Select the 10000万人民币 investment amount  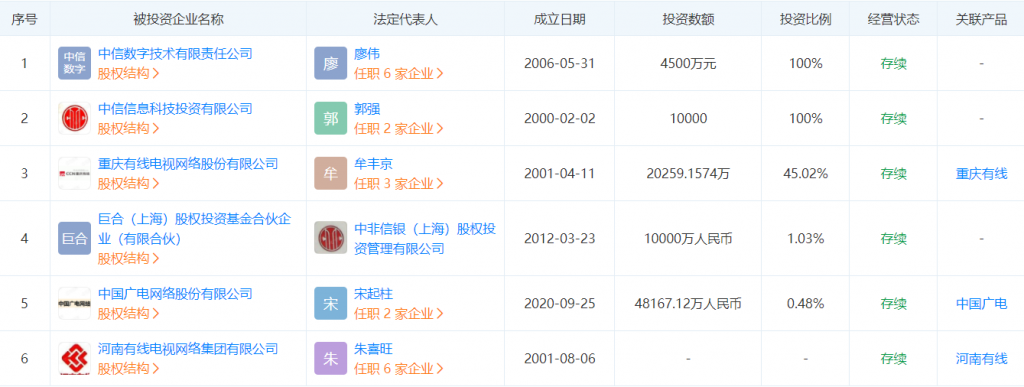(x=688, y=239)
